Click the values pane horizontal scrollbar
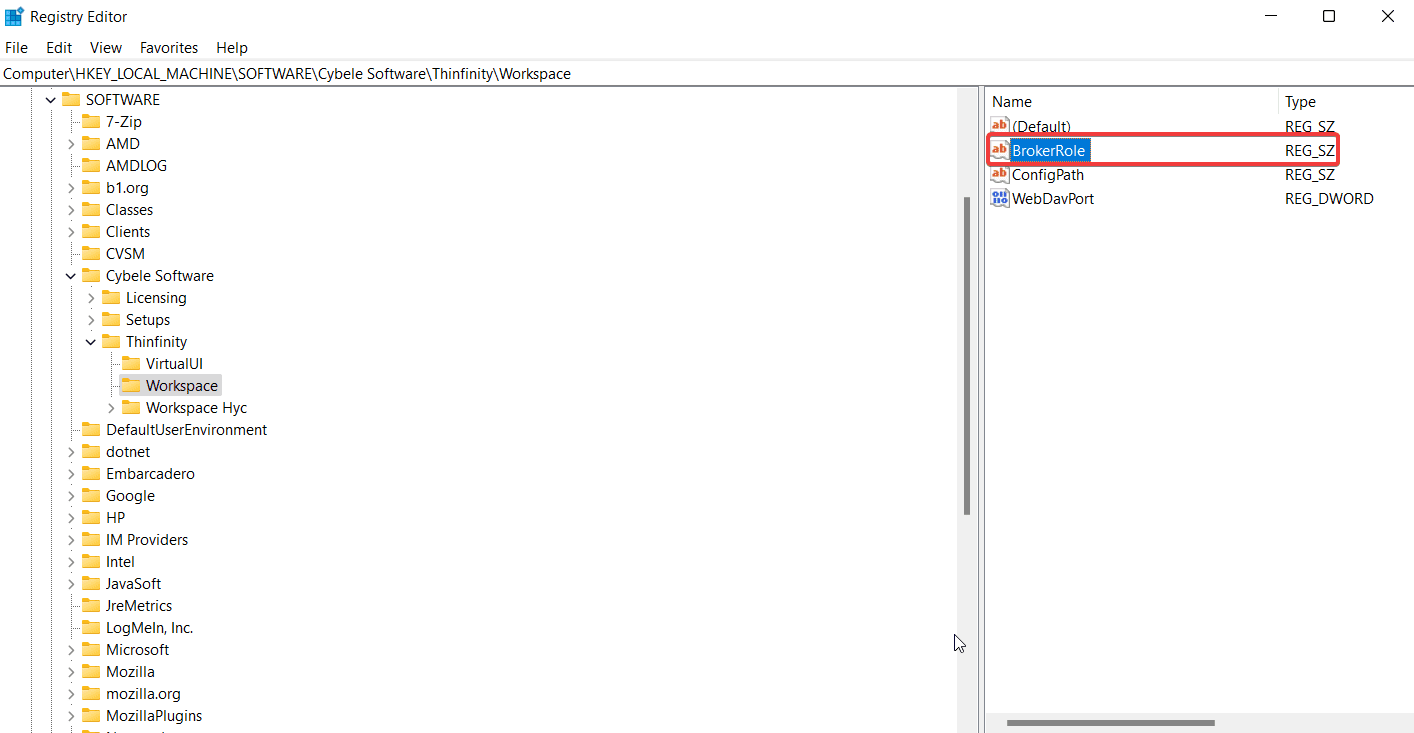The width and height of the screenshot is (1414, 733). pyautogui.click(x=1111, y=723)
